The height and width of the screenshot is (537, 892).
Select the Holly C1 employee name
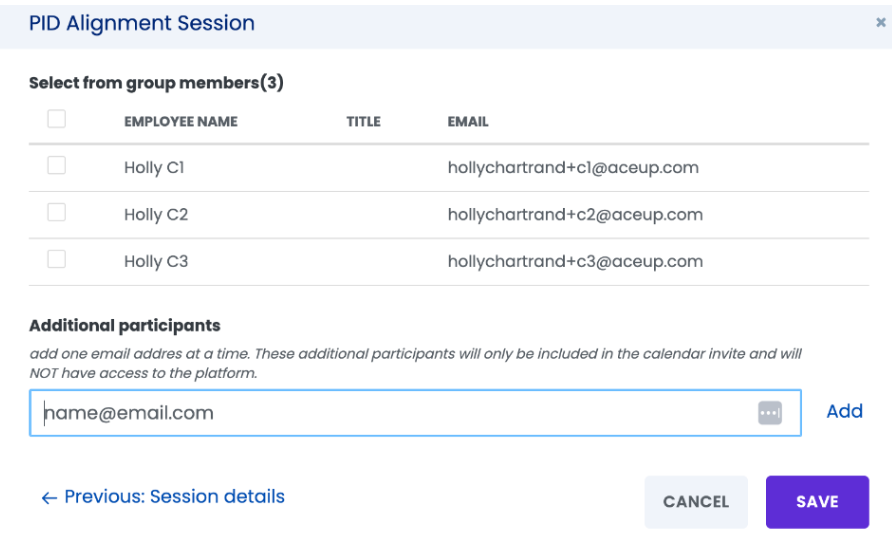coord(154,168)
